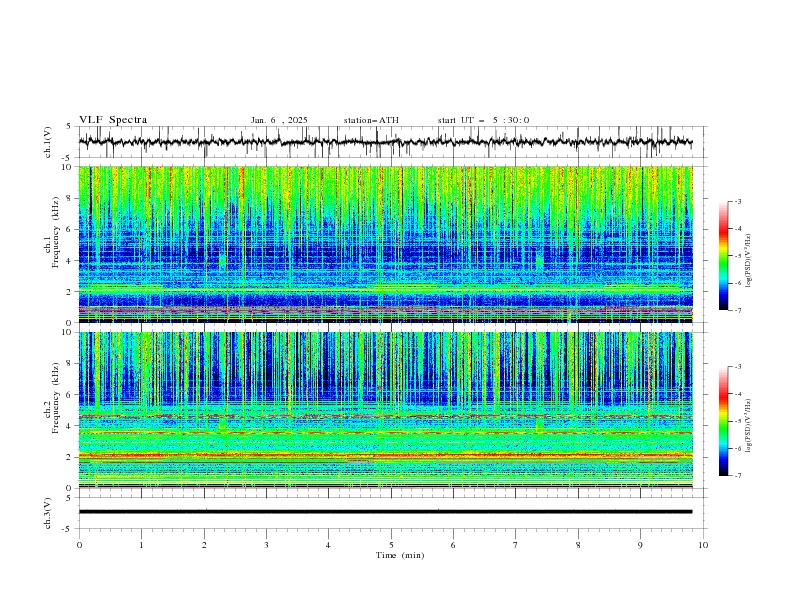
Task: Click the "6" kHz tick on ch.2 axis
Action: click(71, 395)
